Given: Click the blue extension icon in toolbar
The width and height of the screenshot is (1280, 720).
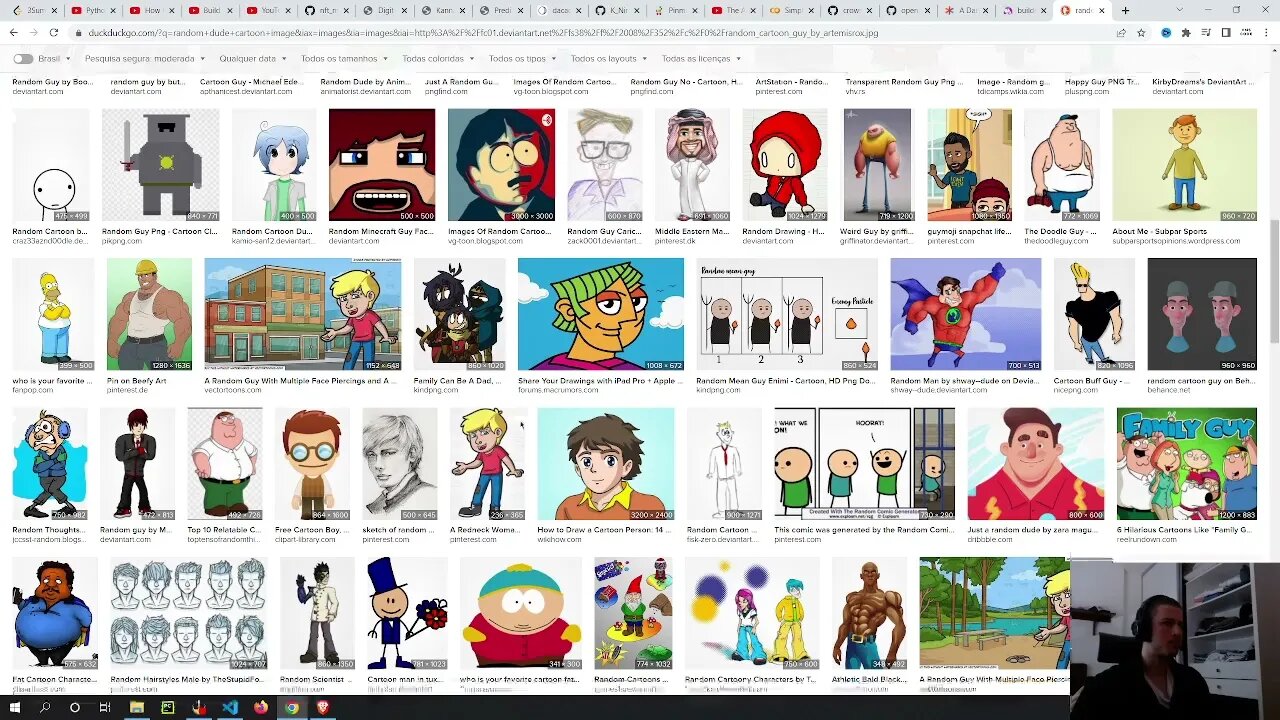Looking at the screenshot, I should [1166, 32].
